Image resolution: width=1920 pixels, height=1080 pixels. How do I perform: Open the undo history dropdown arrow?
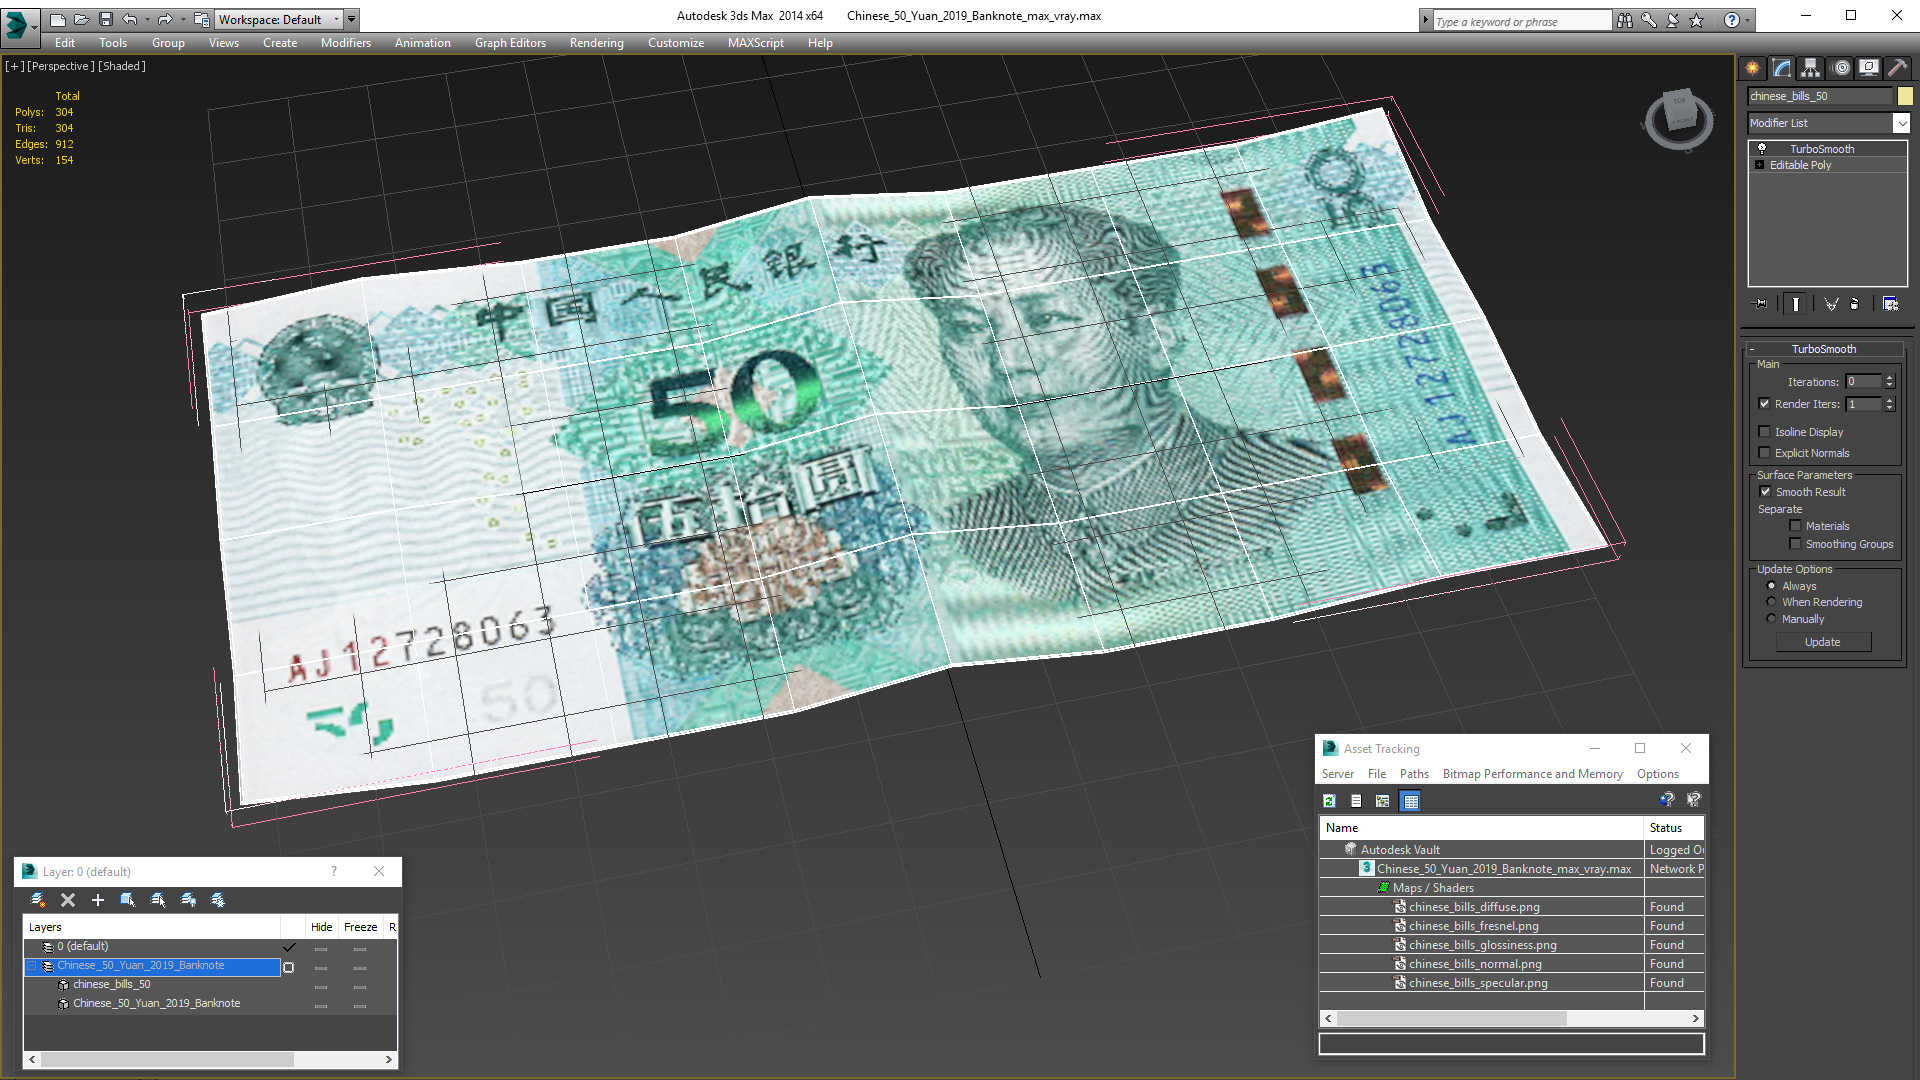coord(147,19)
